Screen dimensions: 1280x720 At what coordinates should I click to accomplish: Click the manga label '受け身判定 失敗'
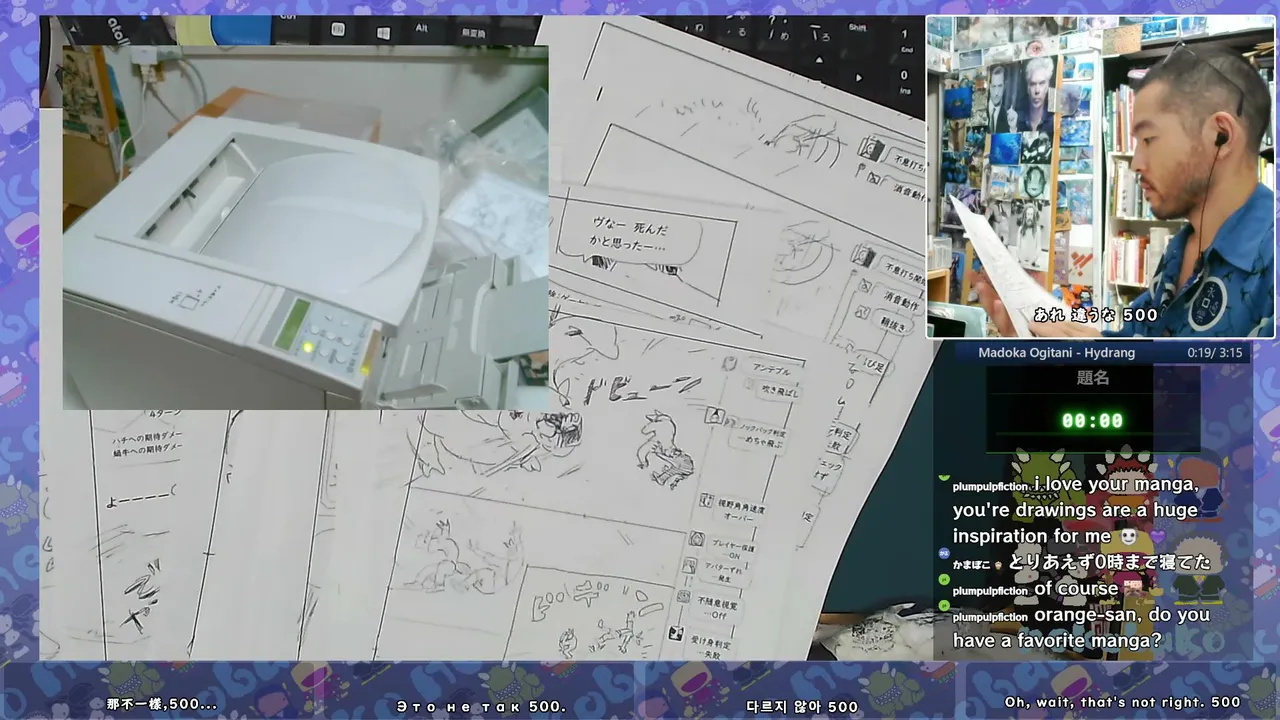[x=712, y=646]
